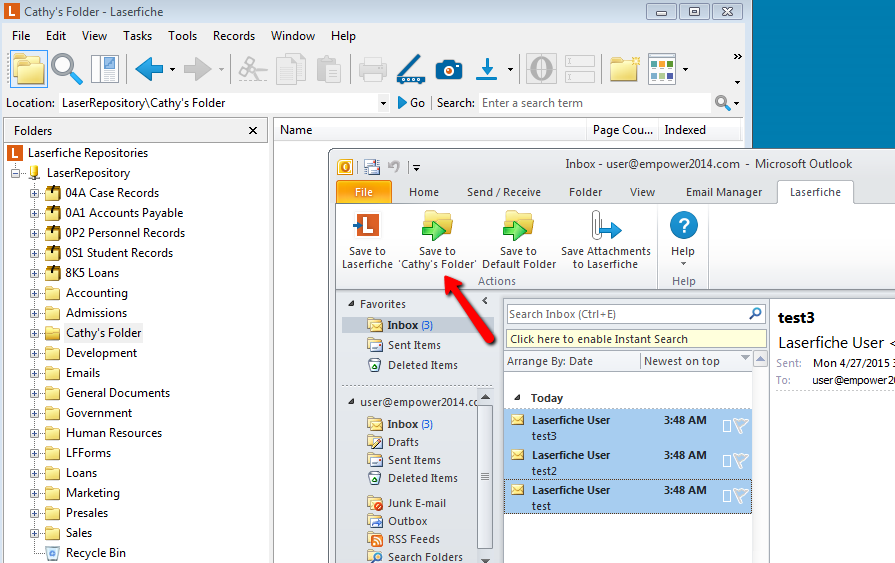Image resolution: width=895 pixels, height=563 pixels.
Task: Collapse the LaserRepository tree node
Action: click(15, 173)
